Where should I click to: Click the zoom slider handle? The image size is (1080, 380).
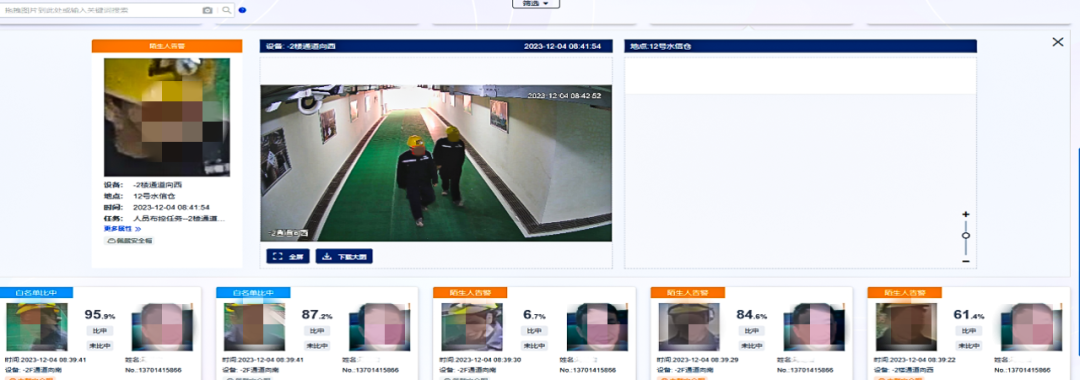coord(966,235)
